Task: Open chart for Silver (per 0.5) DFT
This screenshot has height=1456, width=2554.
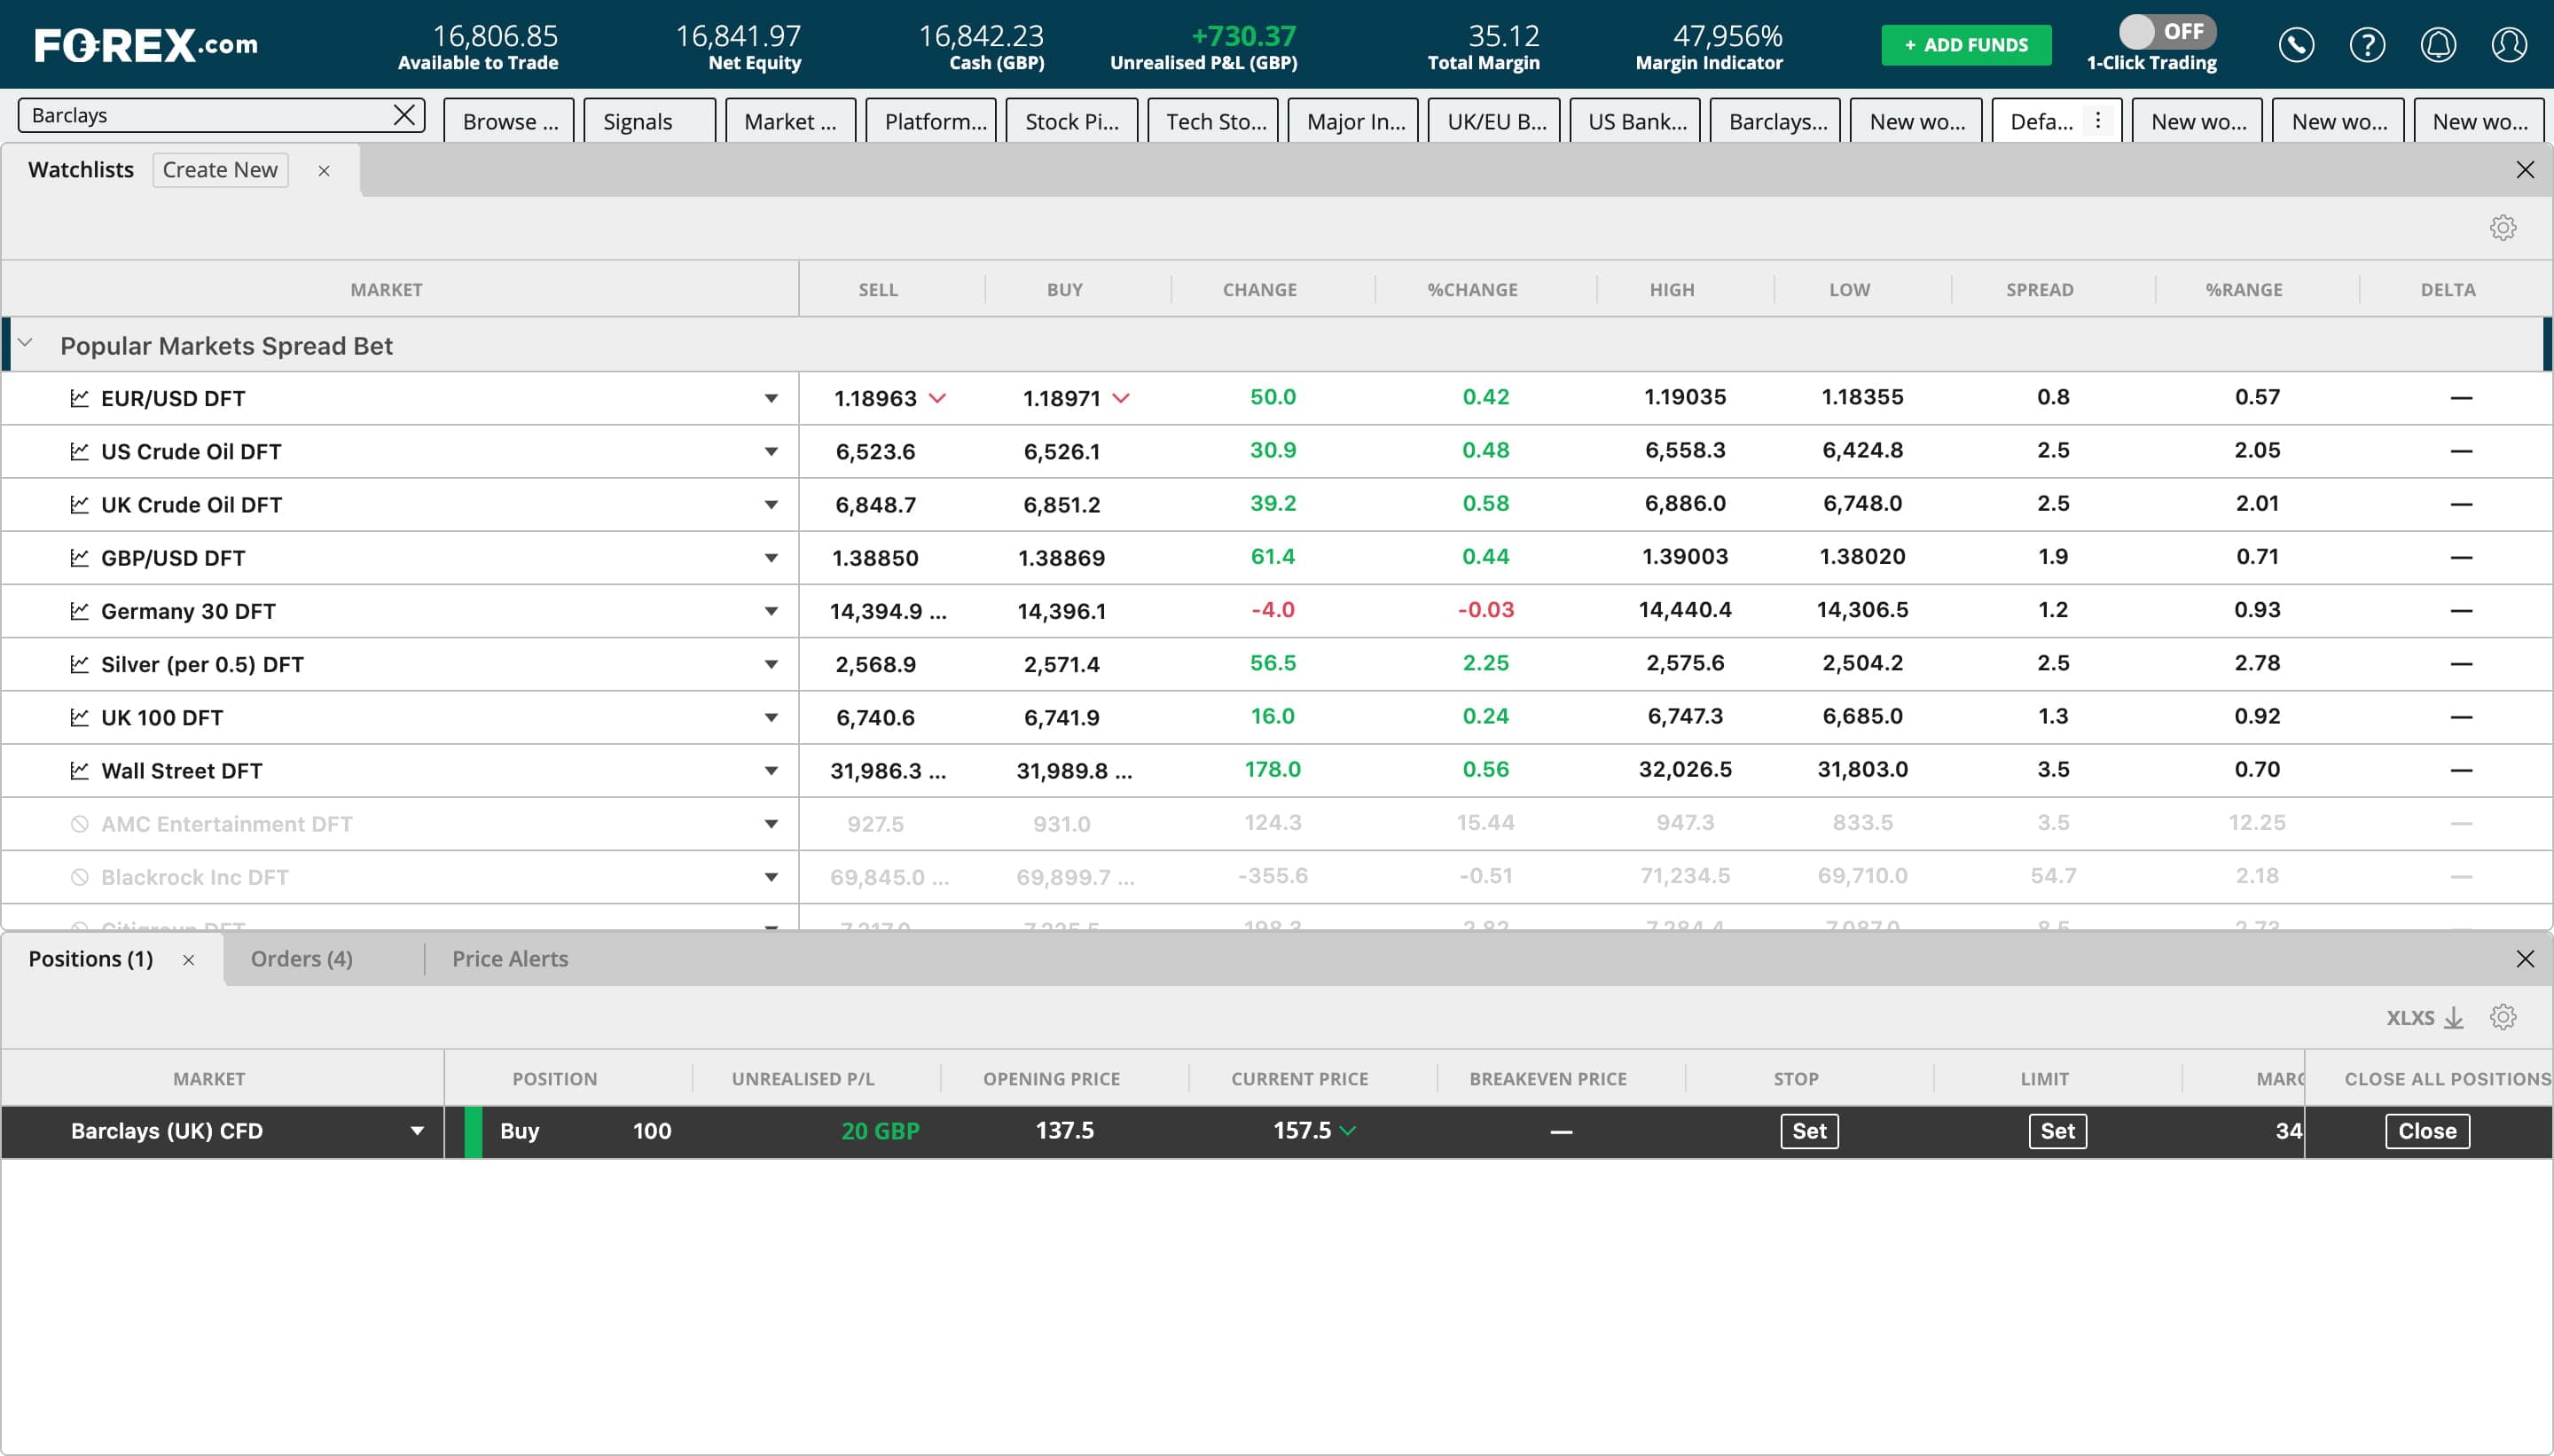Action: 80,664
